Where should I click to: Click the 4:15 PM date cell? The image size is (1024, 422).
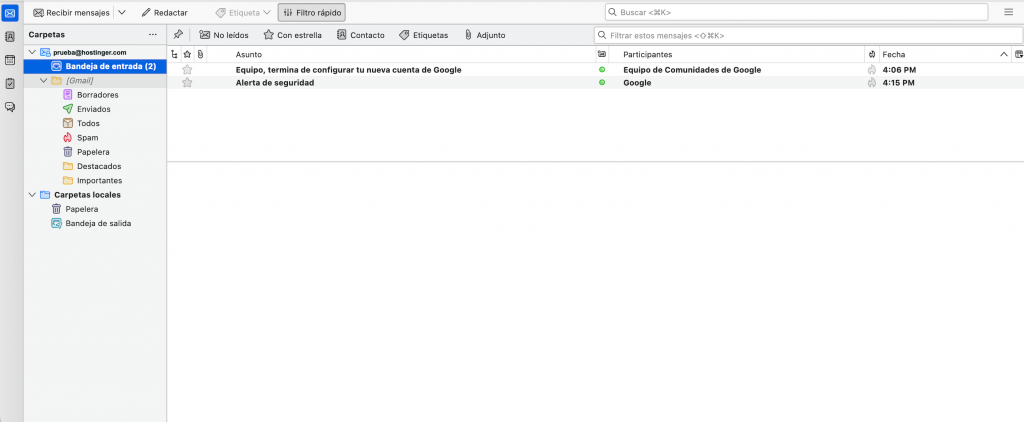click(x=899, y=82)
